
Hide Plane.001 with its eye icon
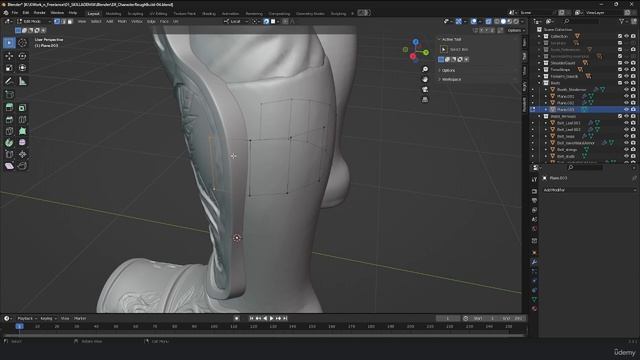(x=626, y=96)
